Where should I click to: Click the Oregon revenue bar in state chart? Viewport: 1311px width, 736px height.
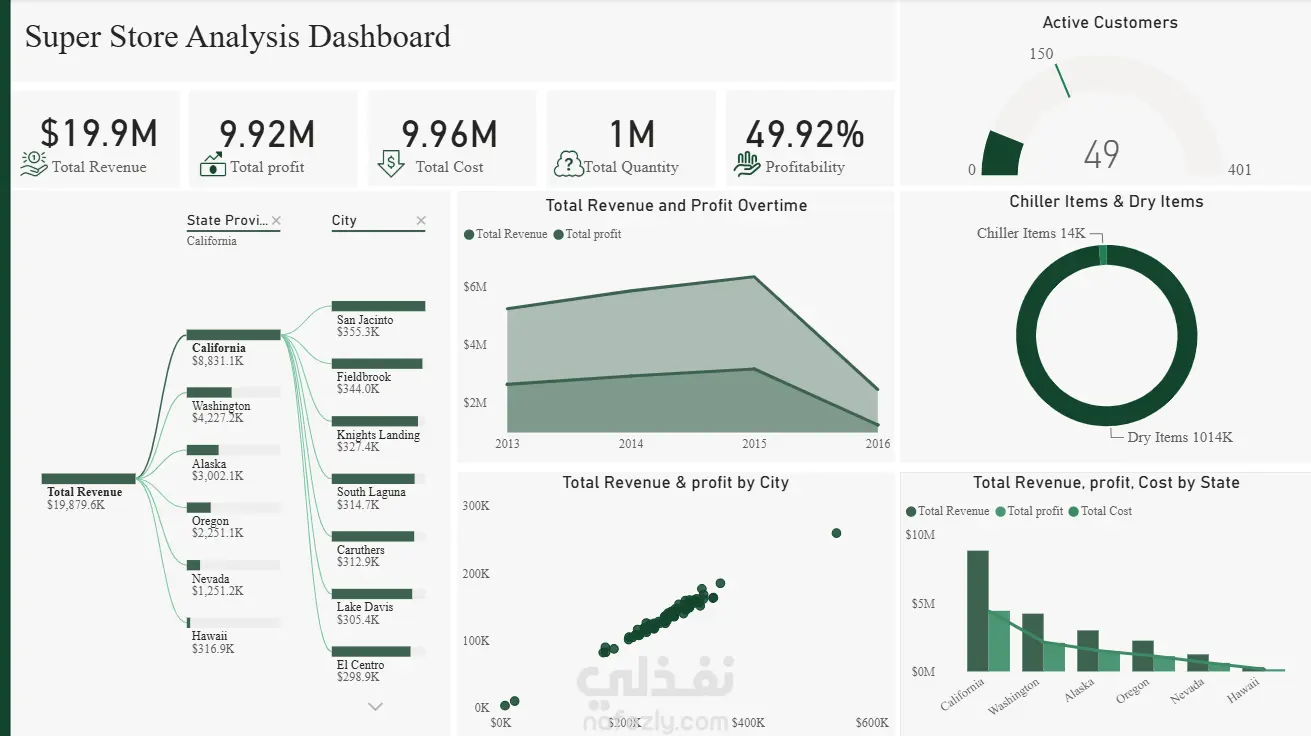coord(1142,656)
